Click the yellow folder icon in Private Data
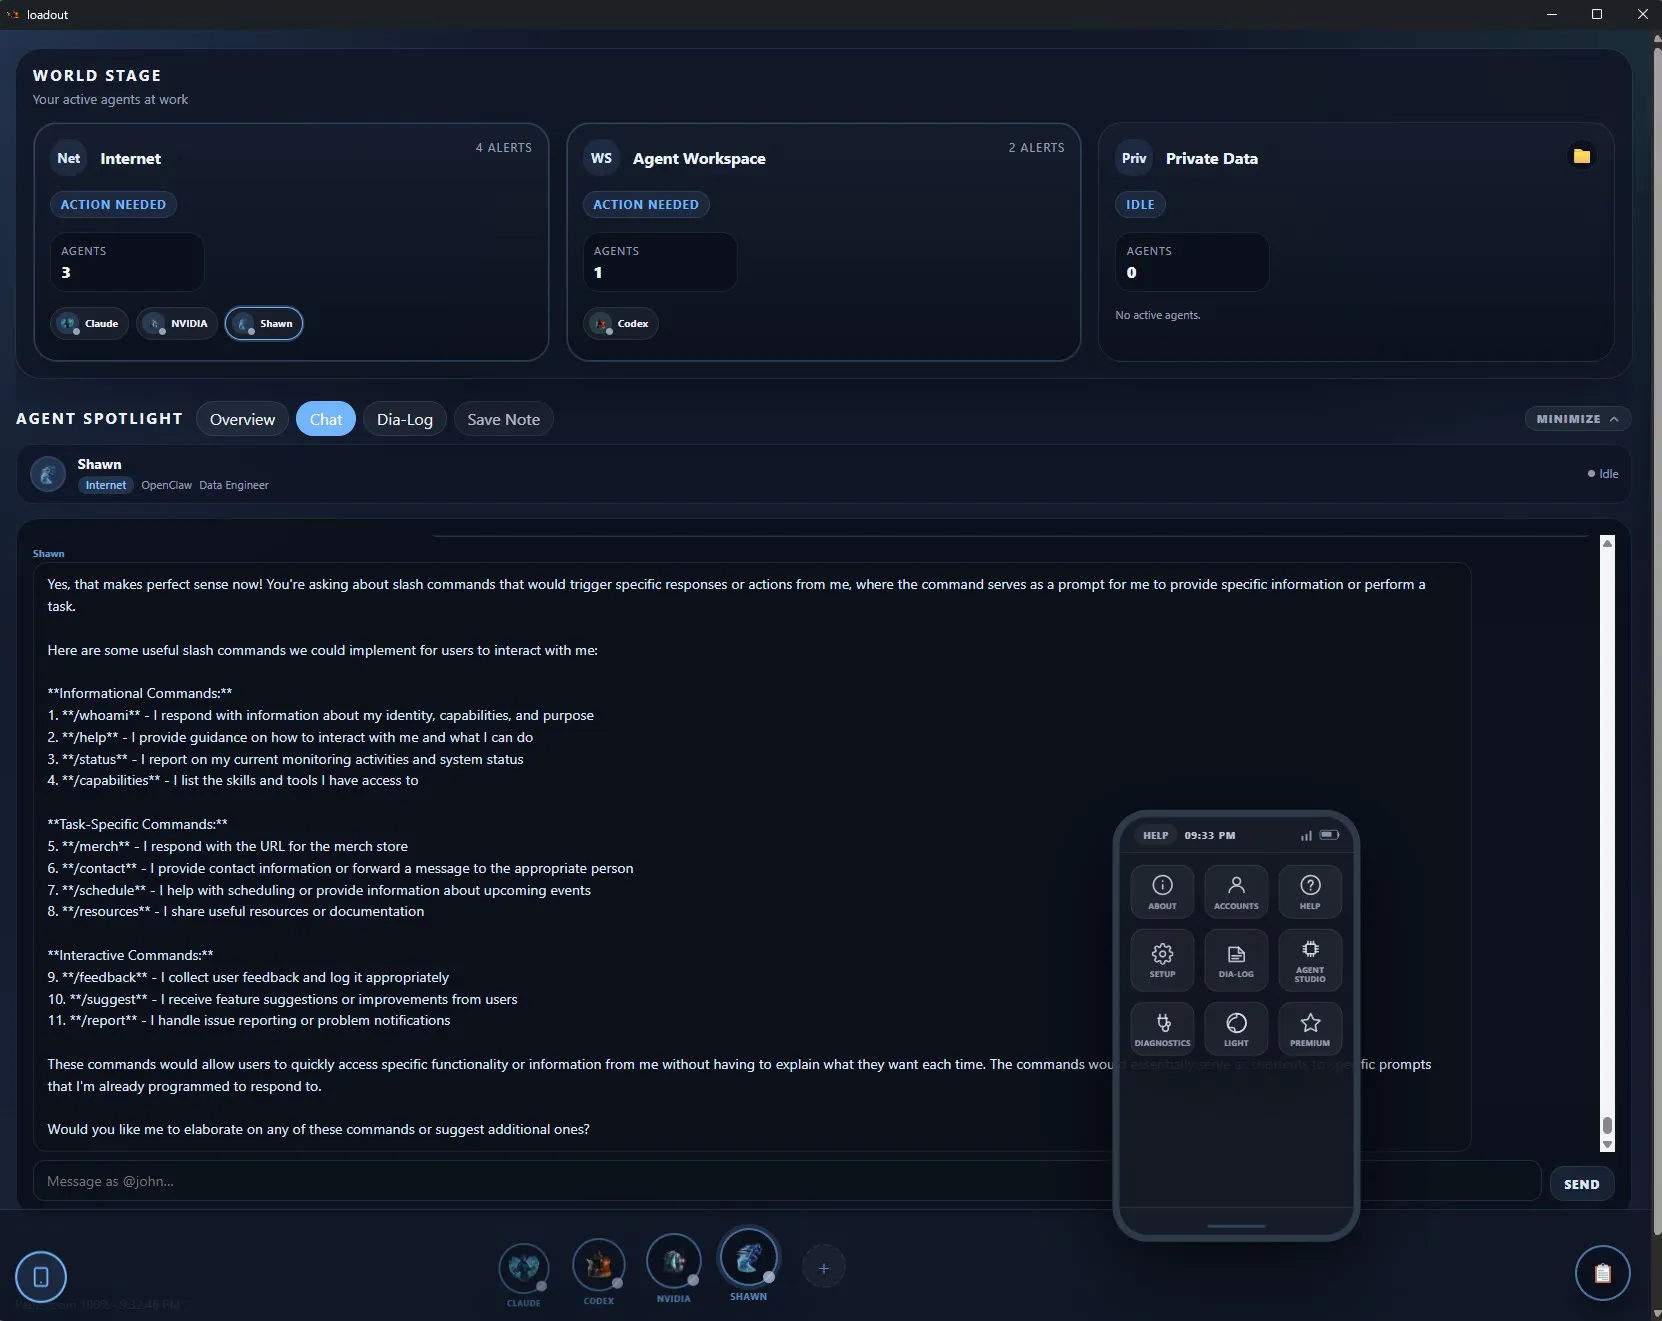Screen dimensions: 1662x1321 pyautogui.click(x=1582, y=156)
